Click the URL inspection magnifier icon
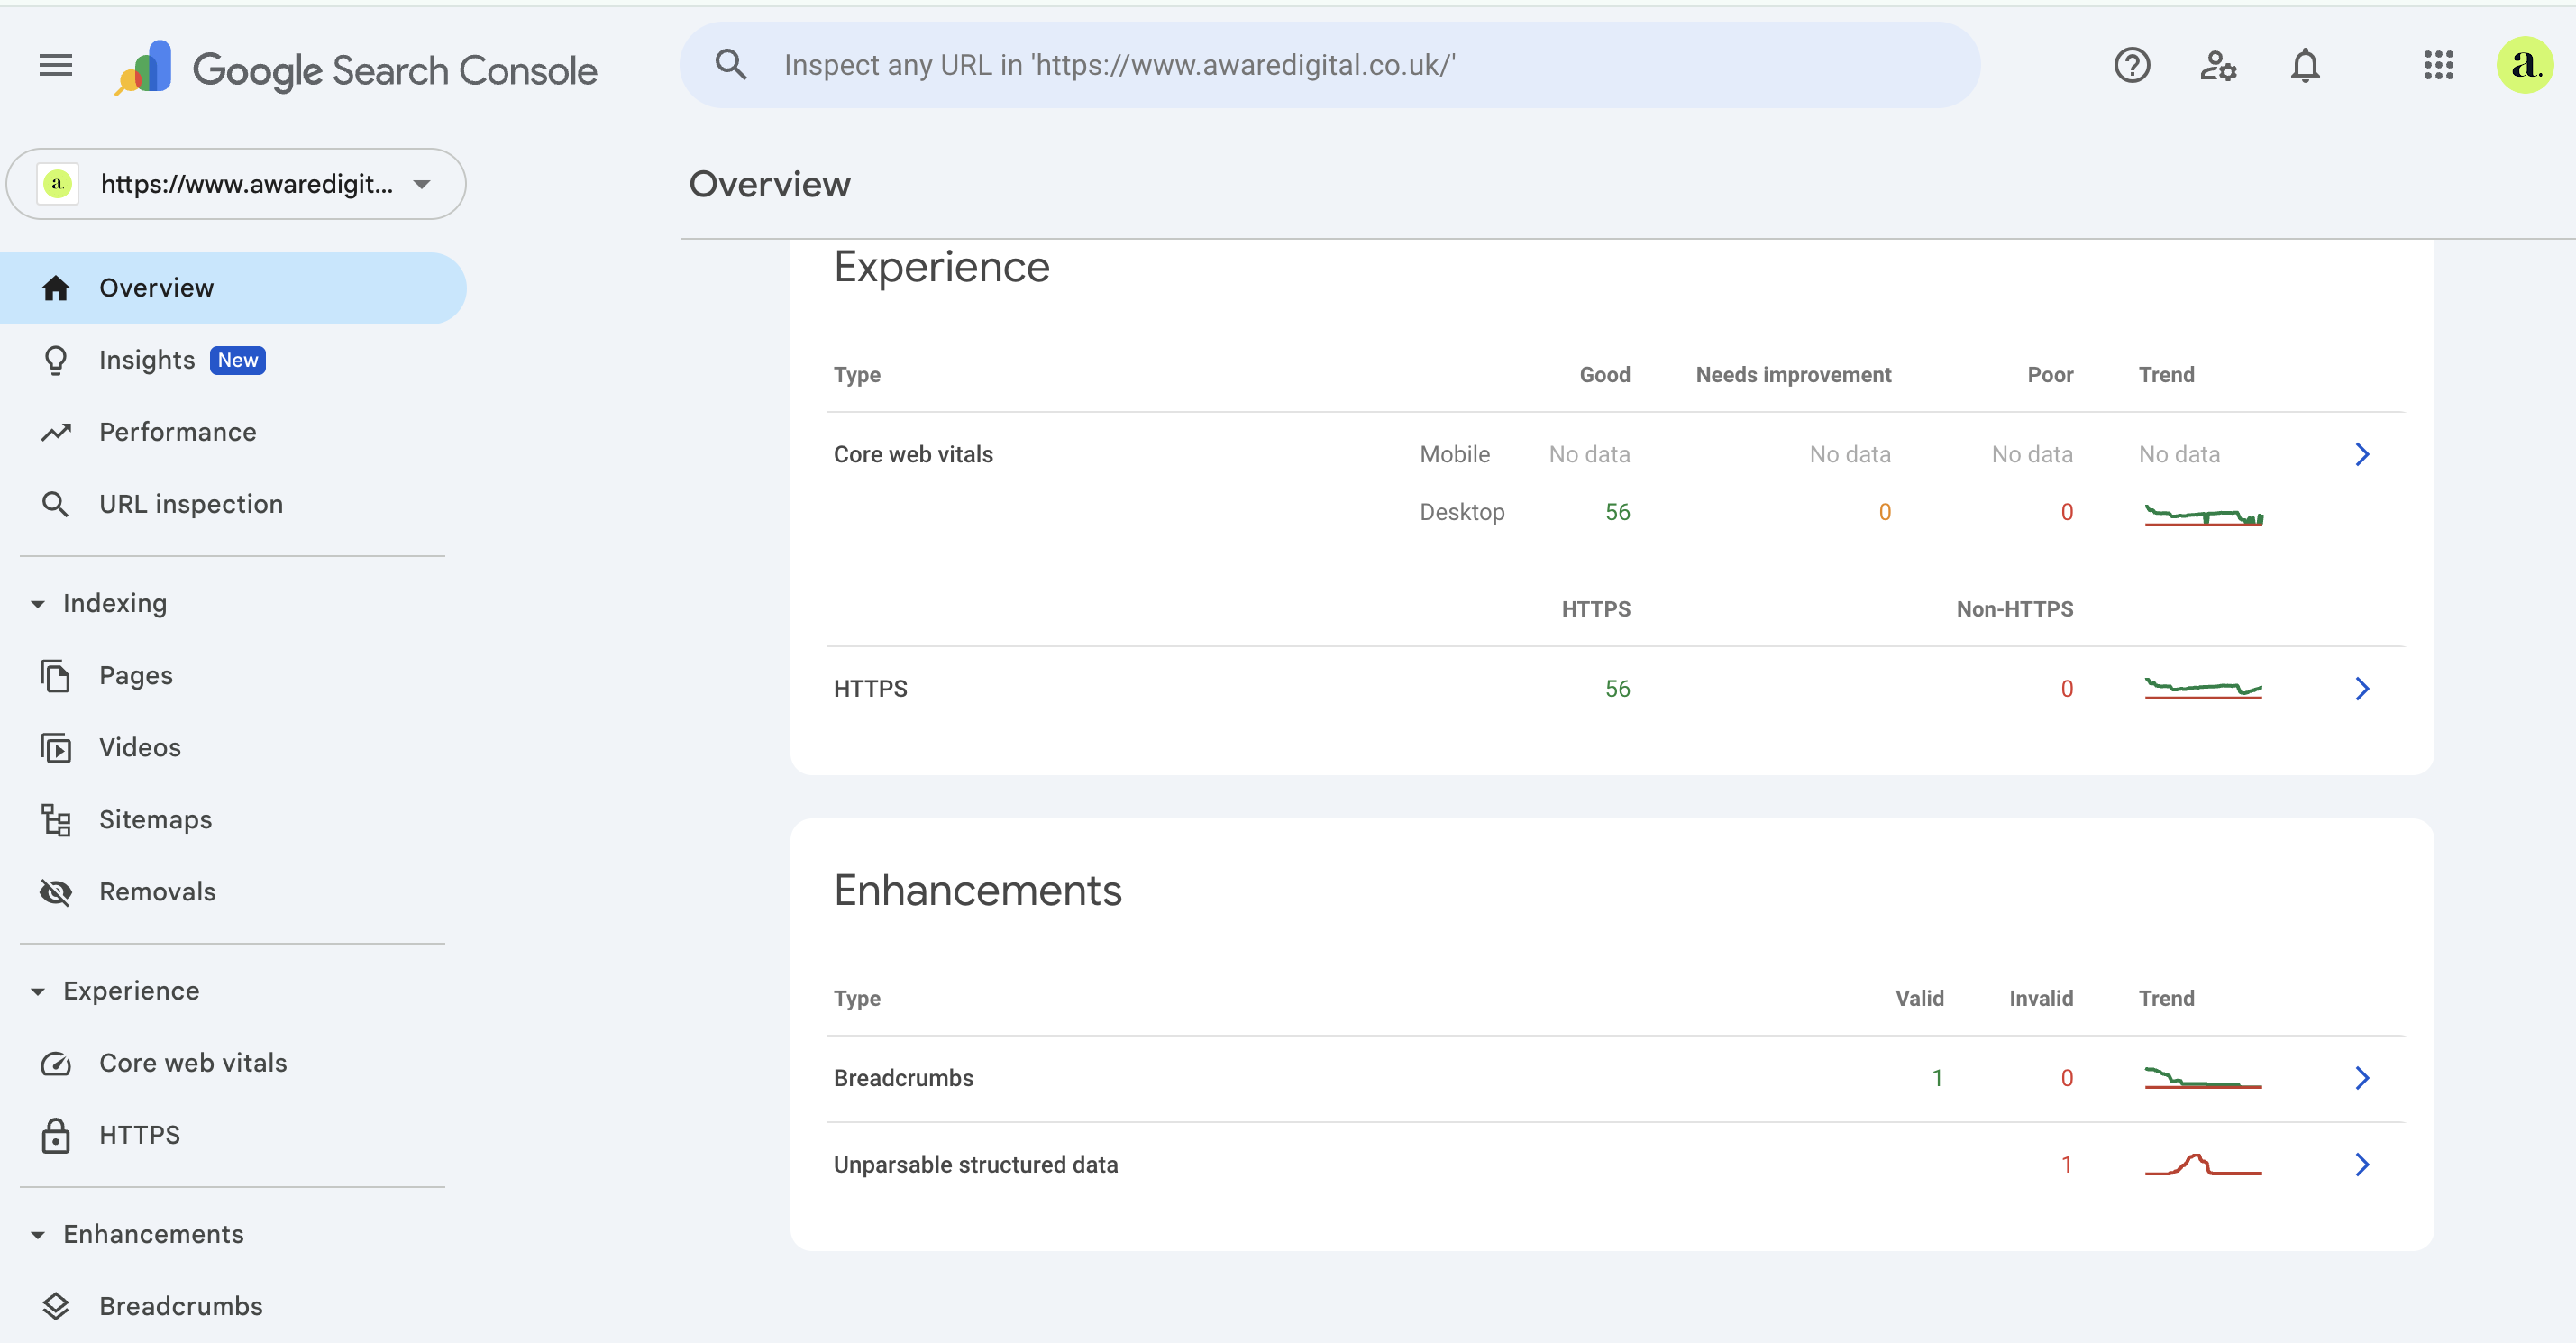Image resolution: width=2576 pixels, height=1343 pixels. [56, 504]
